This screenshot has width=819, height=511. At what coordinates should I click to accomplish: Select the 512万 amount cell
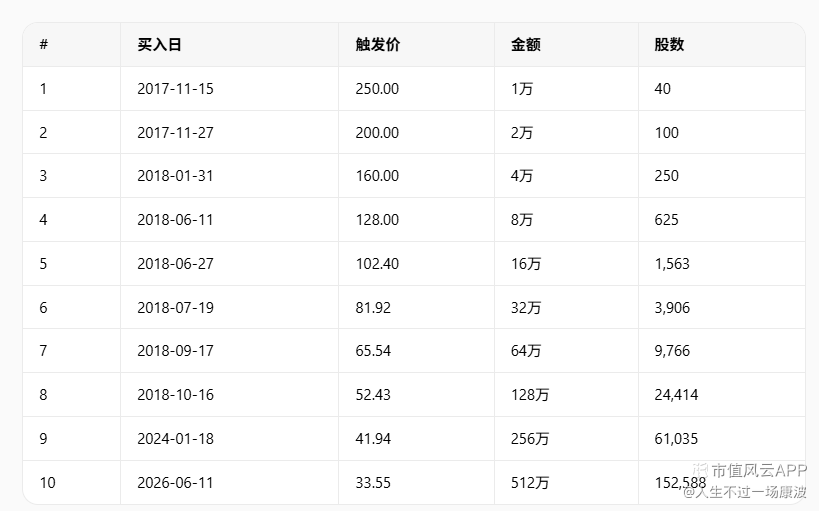point(530,482)
